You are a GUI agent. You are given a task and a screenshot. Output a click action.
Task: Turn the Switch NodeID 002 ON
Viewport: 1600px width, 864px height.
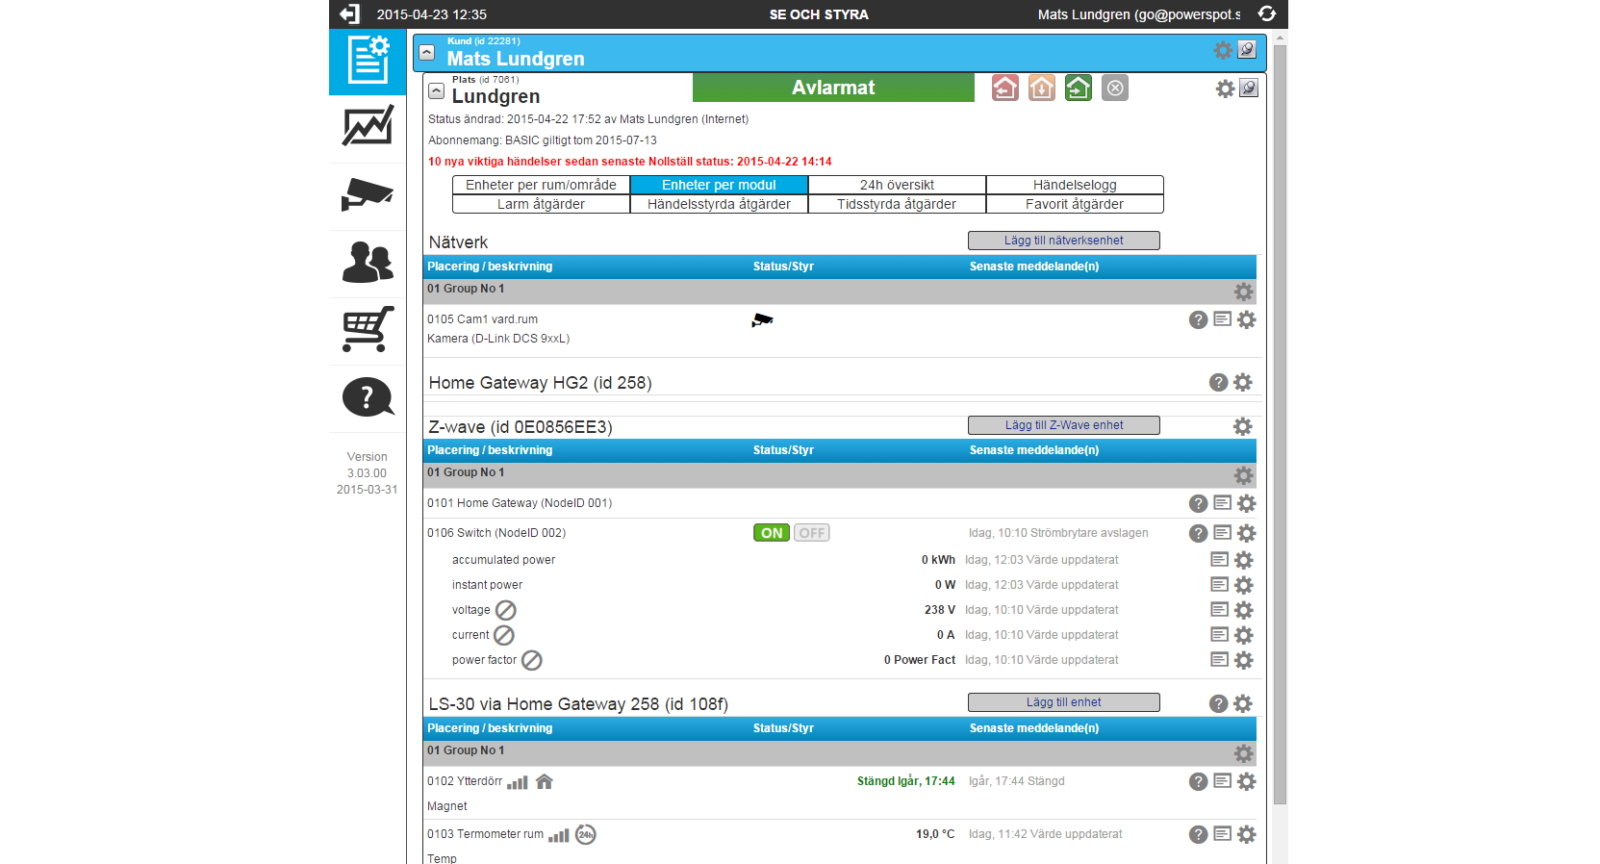771,533
